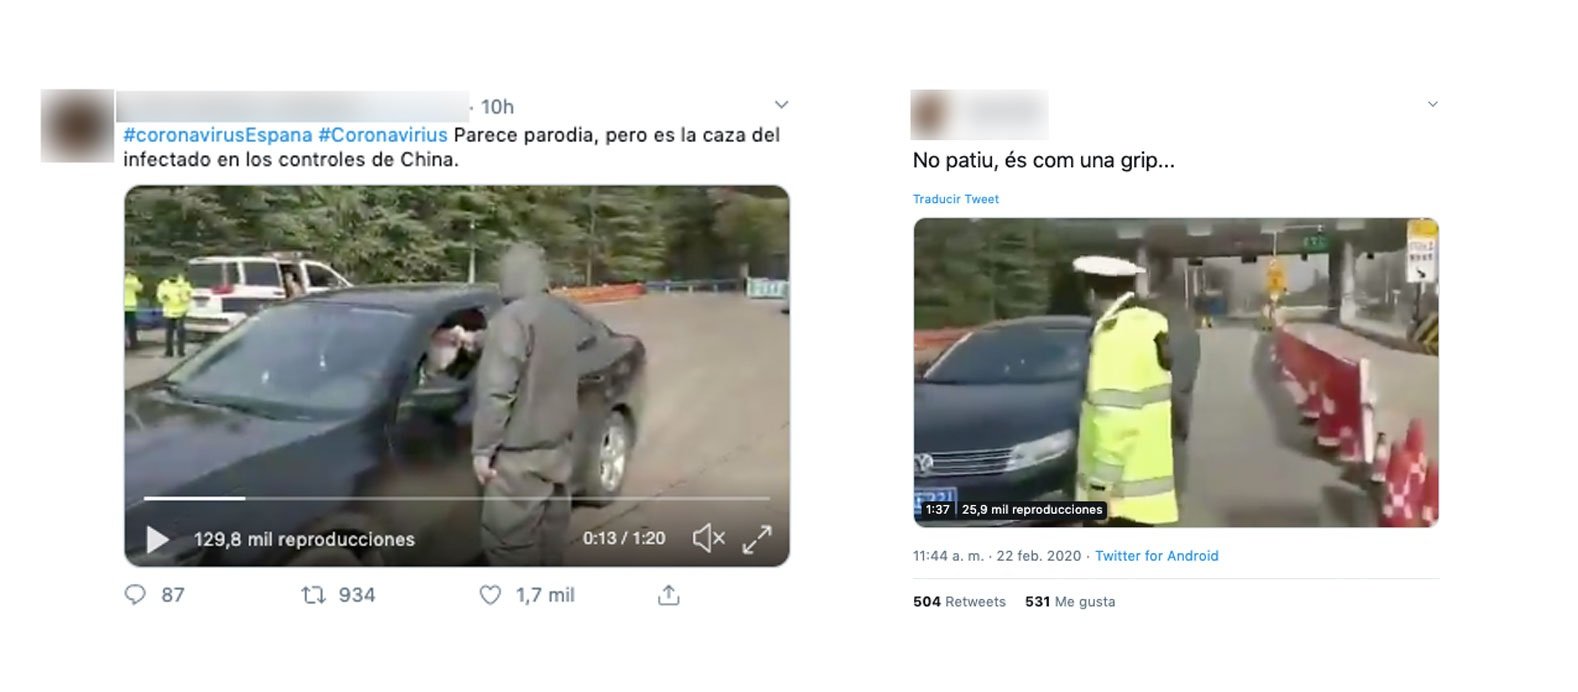Click the 10h timestamp on left tweet
The image size is (1578, 692).
coord(497,107)
